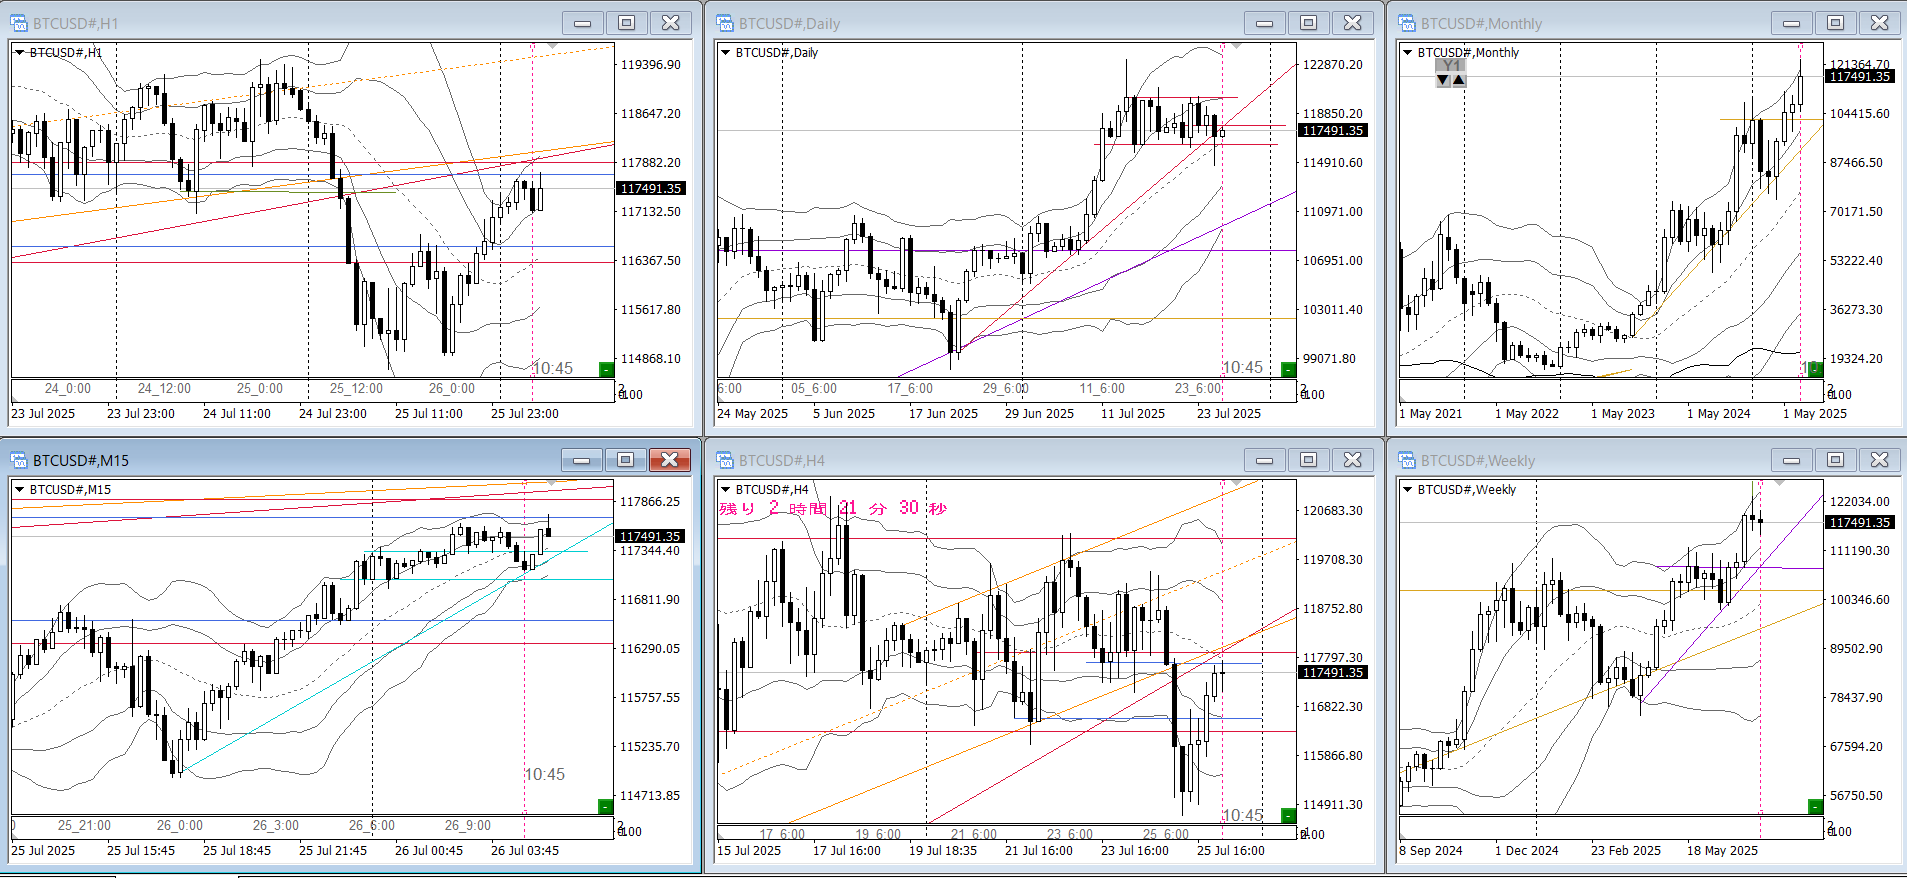1907x878 pixels.
Task: Open the dropdown triangle beside BTCUSD#,H1 label
Action: coord(19,52)
